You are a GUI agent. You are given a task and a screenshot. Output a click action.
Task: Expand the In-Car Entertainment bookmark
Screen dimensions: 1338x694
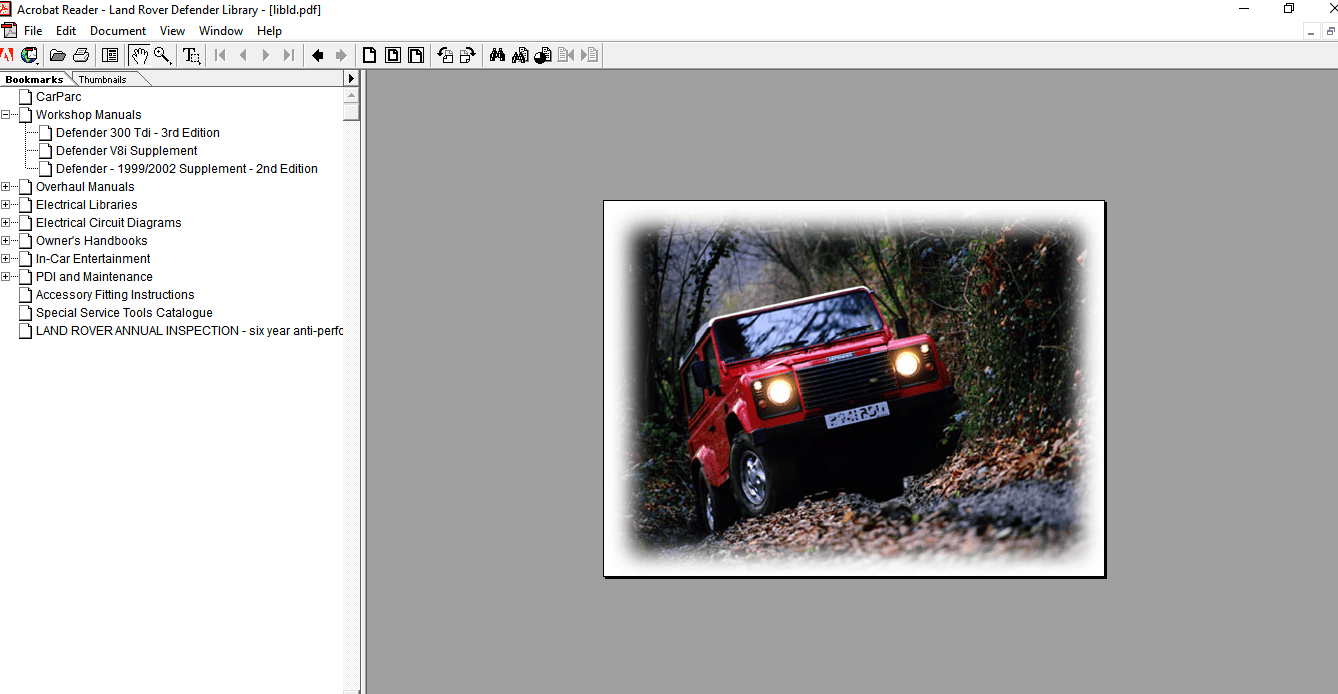6,259
